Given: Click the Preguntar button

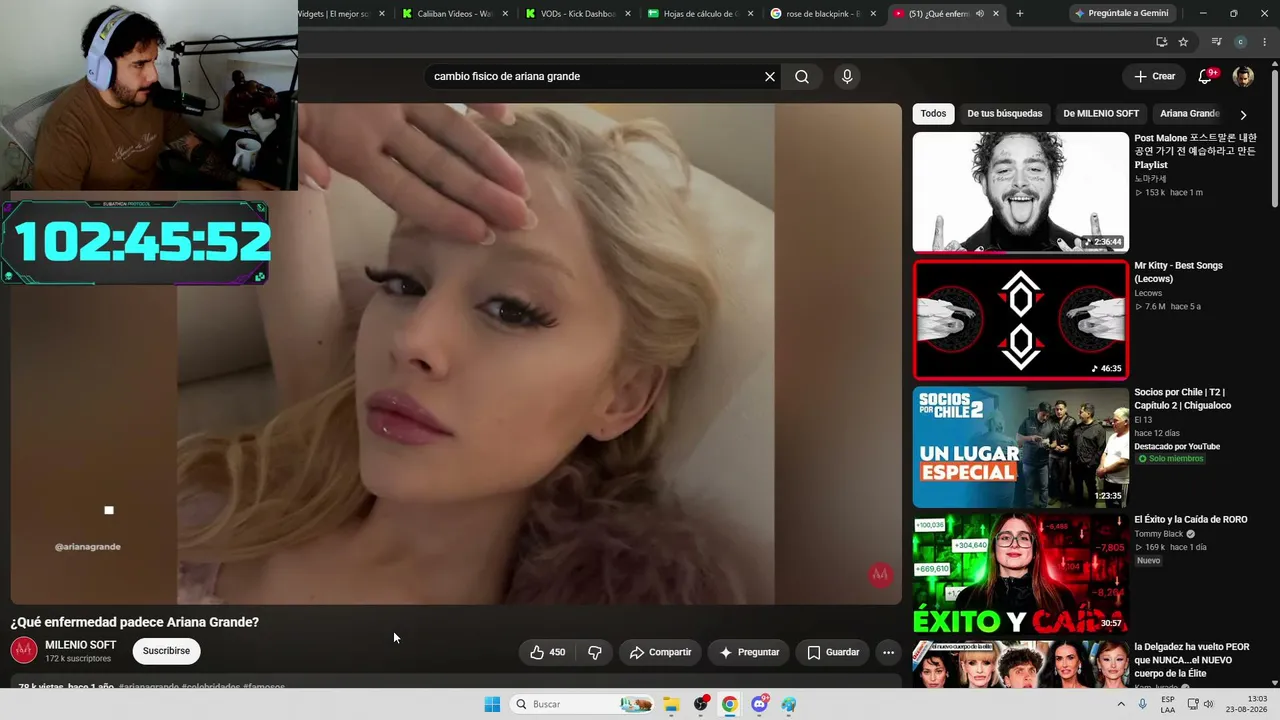Looking at the screenshot, I should [749, 652].
